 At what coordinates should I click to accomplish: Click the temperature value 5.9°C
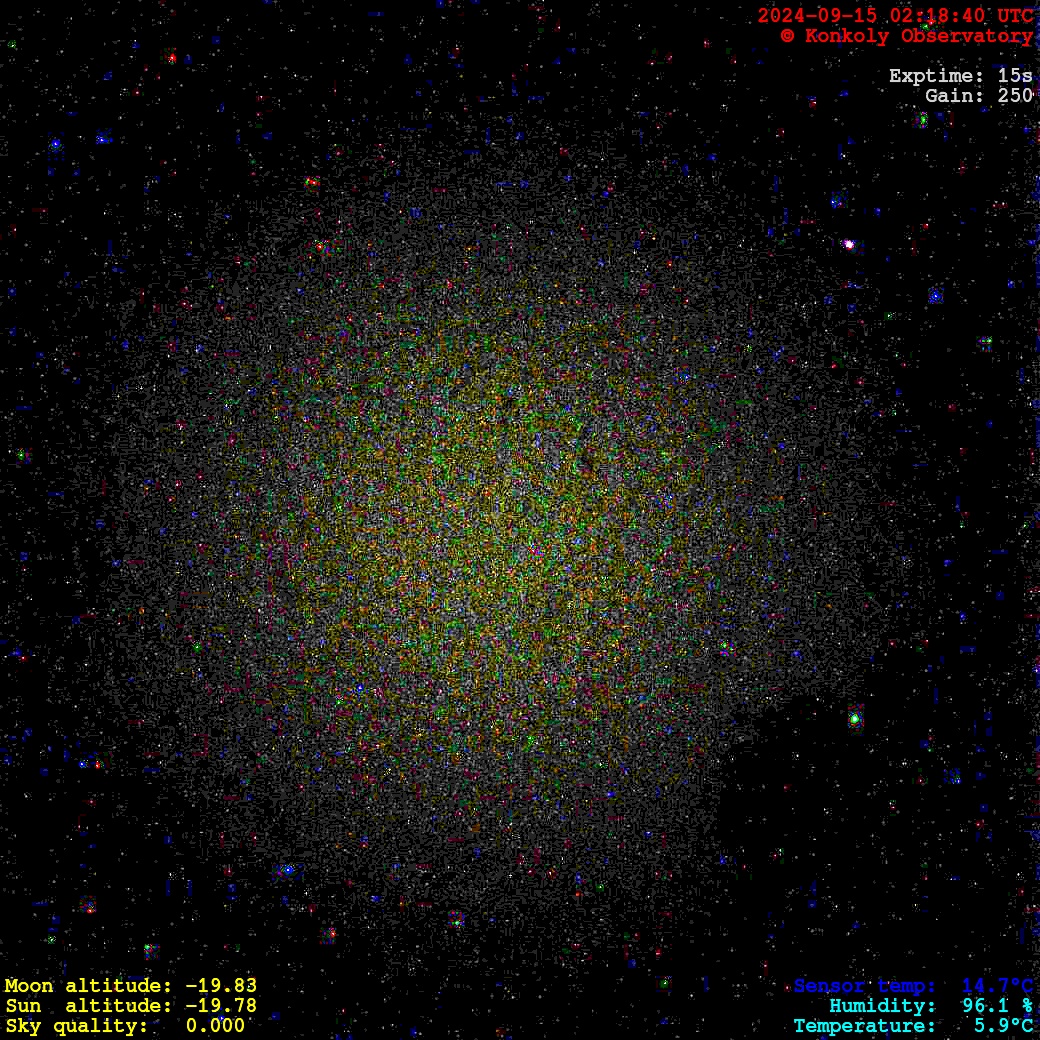[1003, 1026]
